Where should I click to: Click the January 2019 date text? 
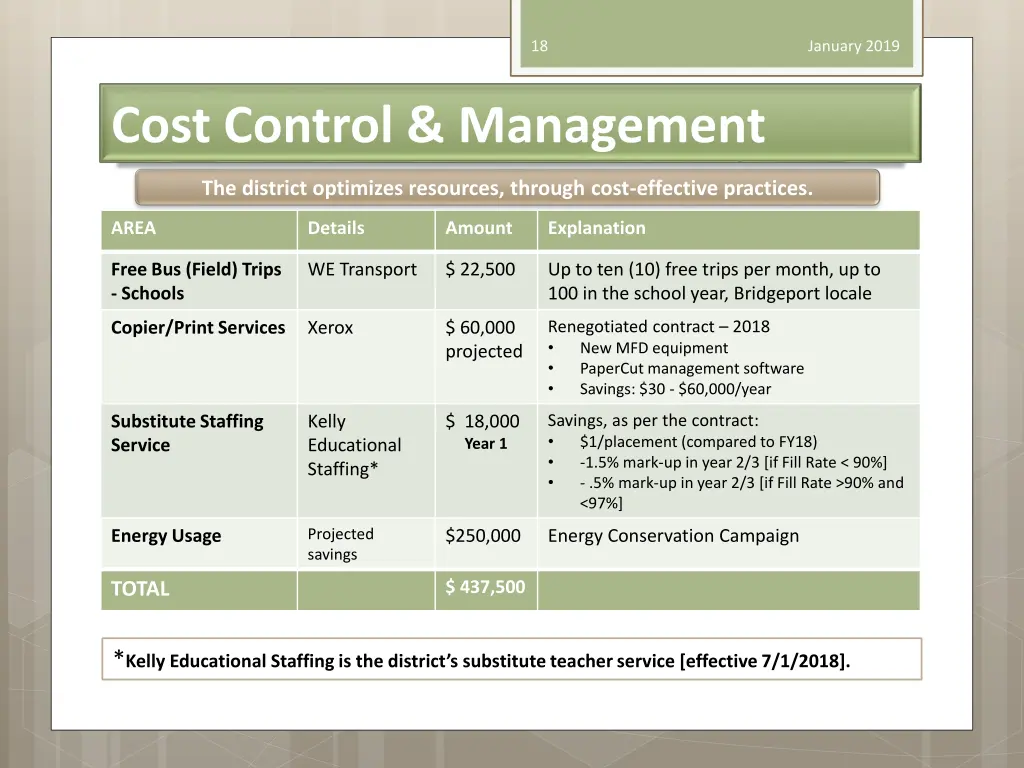click(x=853, y=46)
